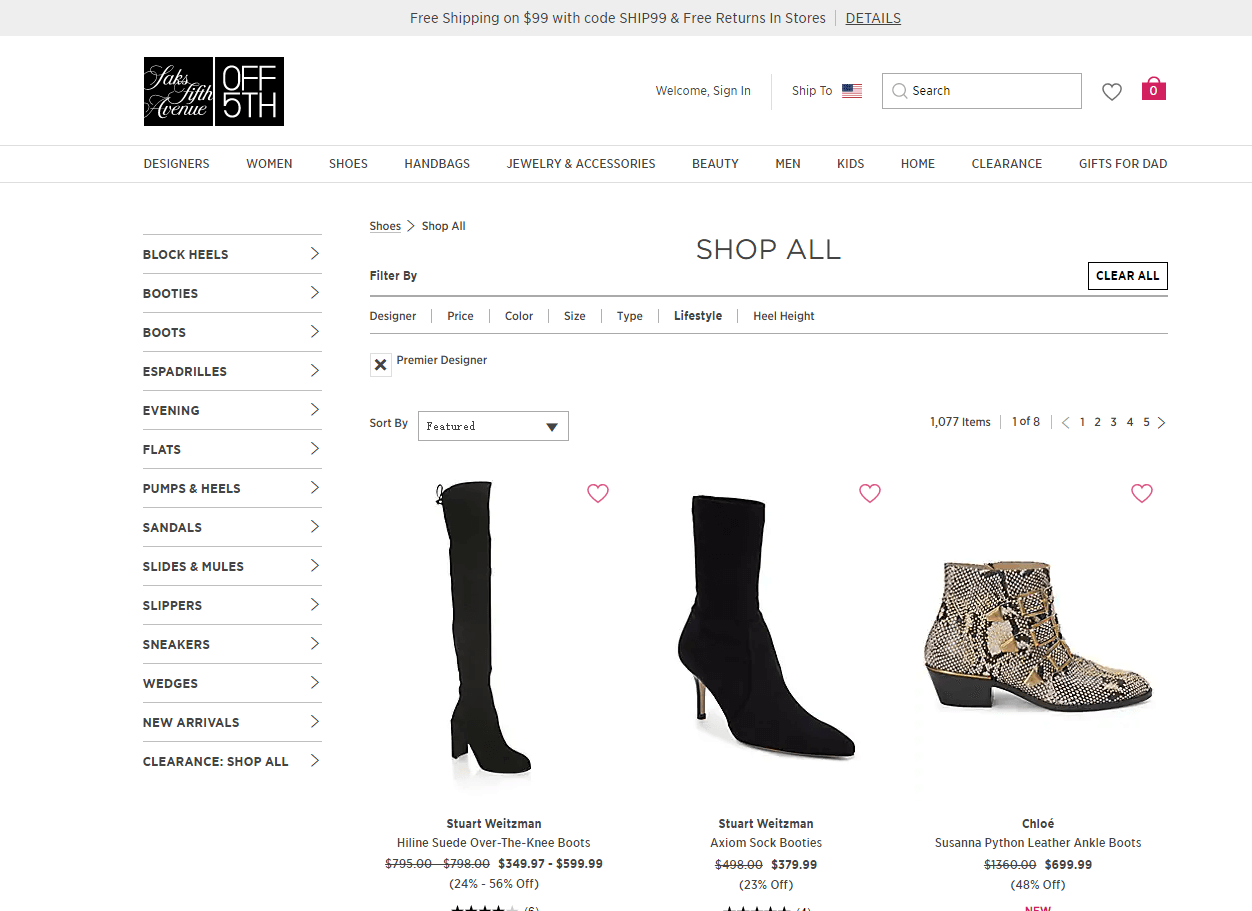Click the Axiom Sock Booties title
This screenshot has height=911, width=1252.
766,843
